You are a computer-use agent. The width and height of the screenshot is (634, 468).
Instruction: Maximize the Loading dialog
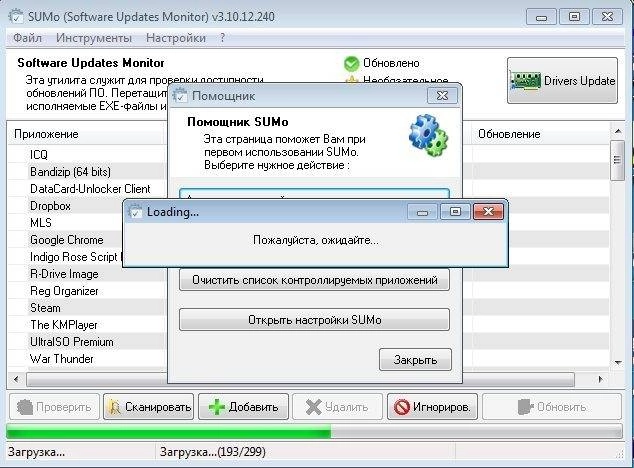click(455, 212)
